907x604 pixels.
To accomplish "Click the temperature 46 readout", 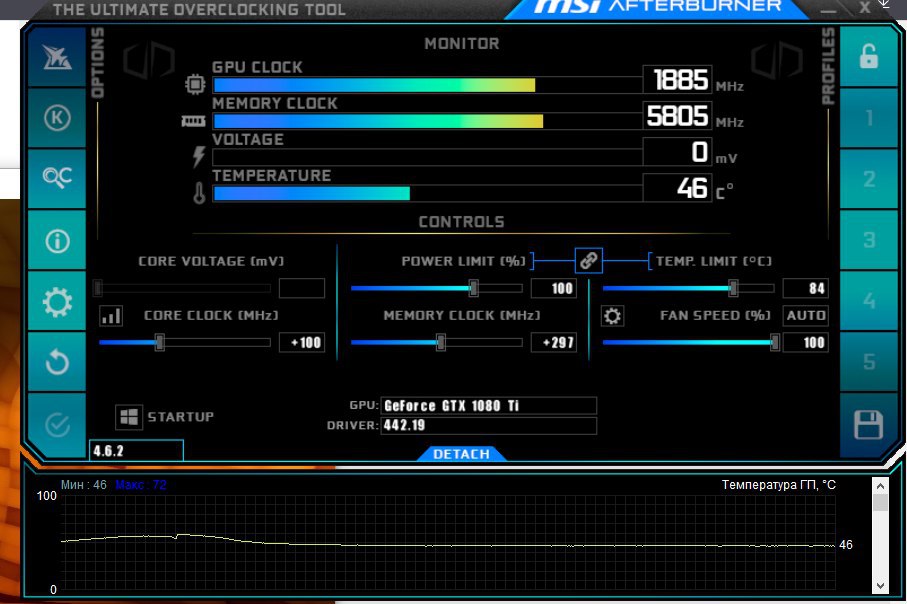I will (x=677, y=188).
